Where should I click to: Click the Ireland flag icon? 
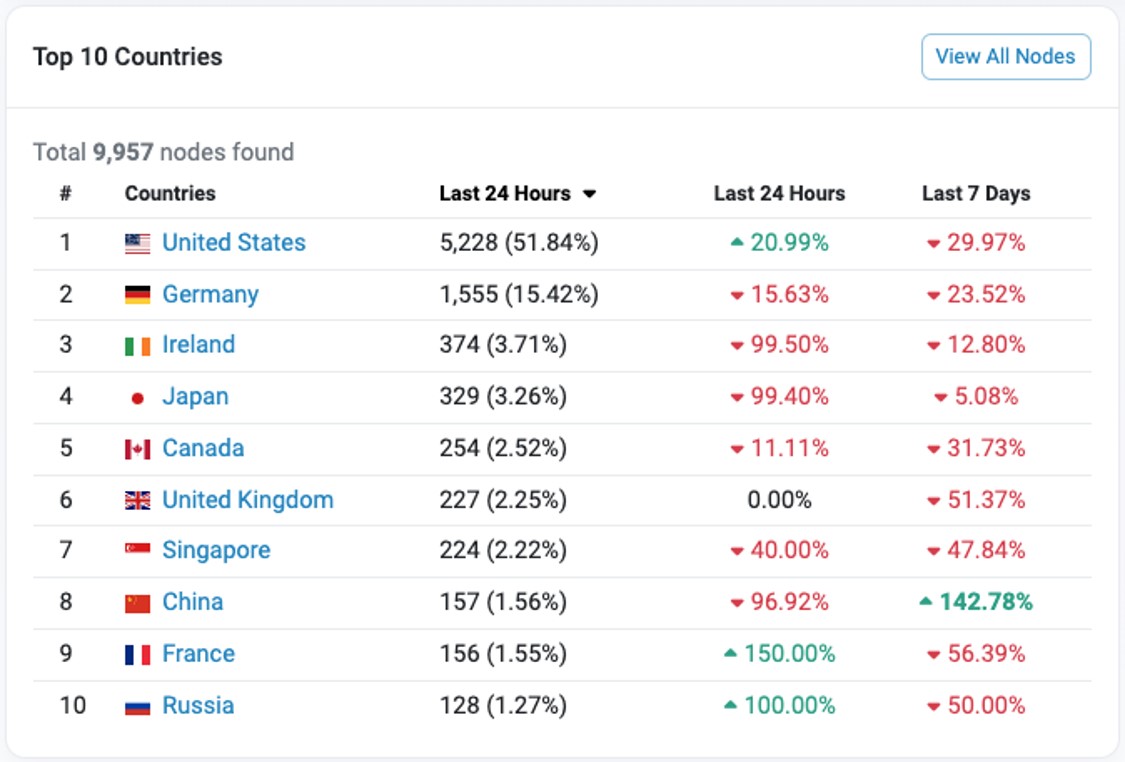tap(137, 346)
